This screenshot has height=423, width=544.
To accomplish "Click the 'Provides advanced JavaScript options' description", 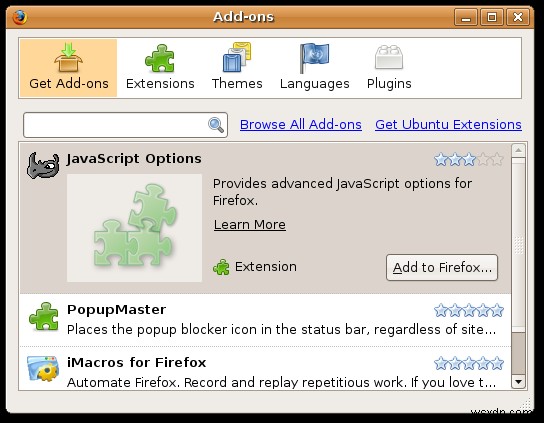I will [x=342, y=192].
